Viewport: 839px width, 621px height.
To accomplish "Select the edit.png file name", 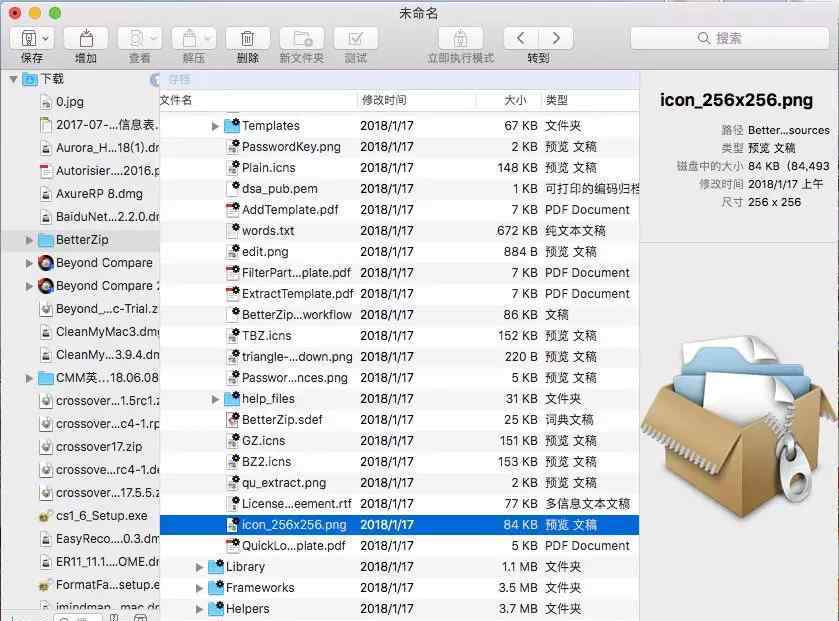I will coord(265,251).
